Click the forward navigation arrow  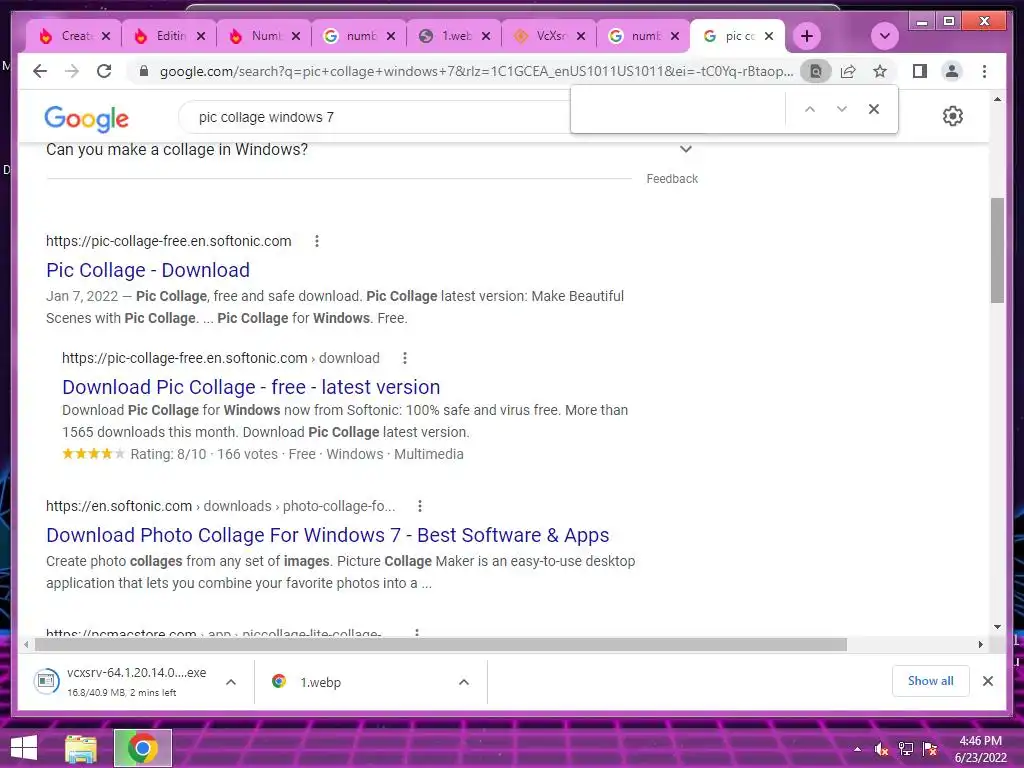click(x=72, y=71)
